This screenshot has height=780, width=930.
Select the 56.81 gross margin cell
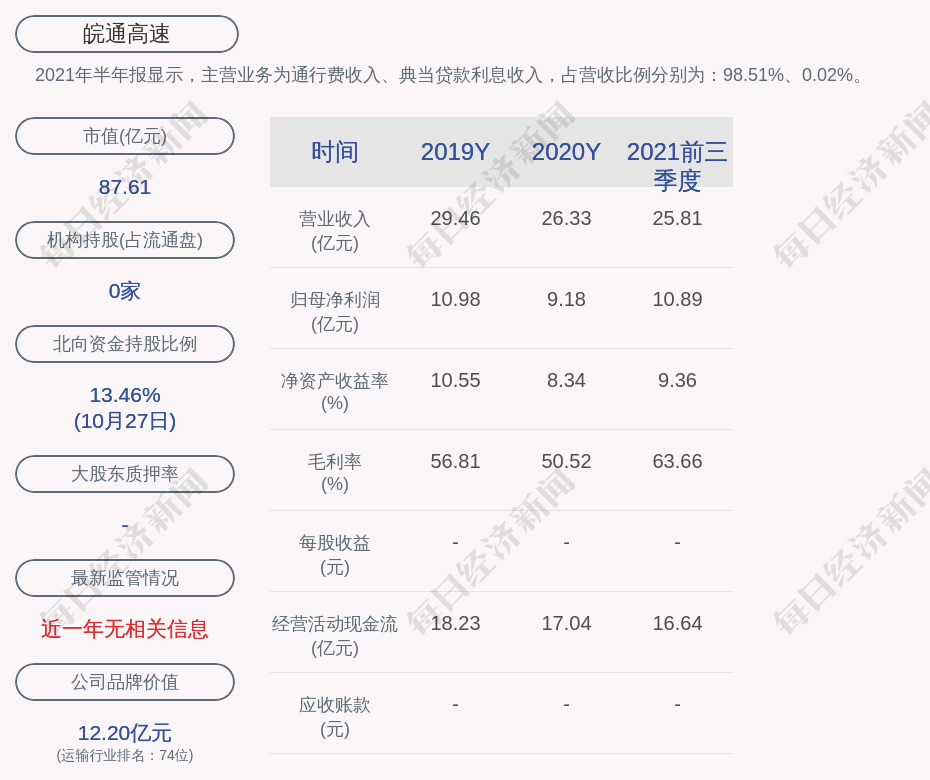[x=456, y=461]
